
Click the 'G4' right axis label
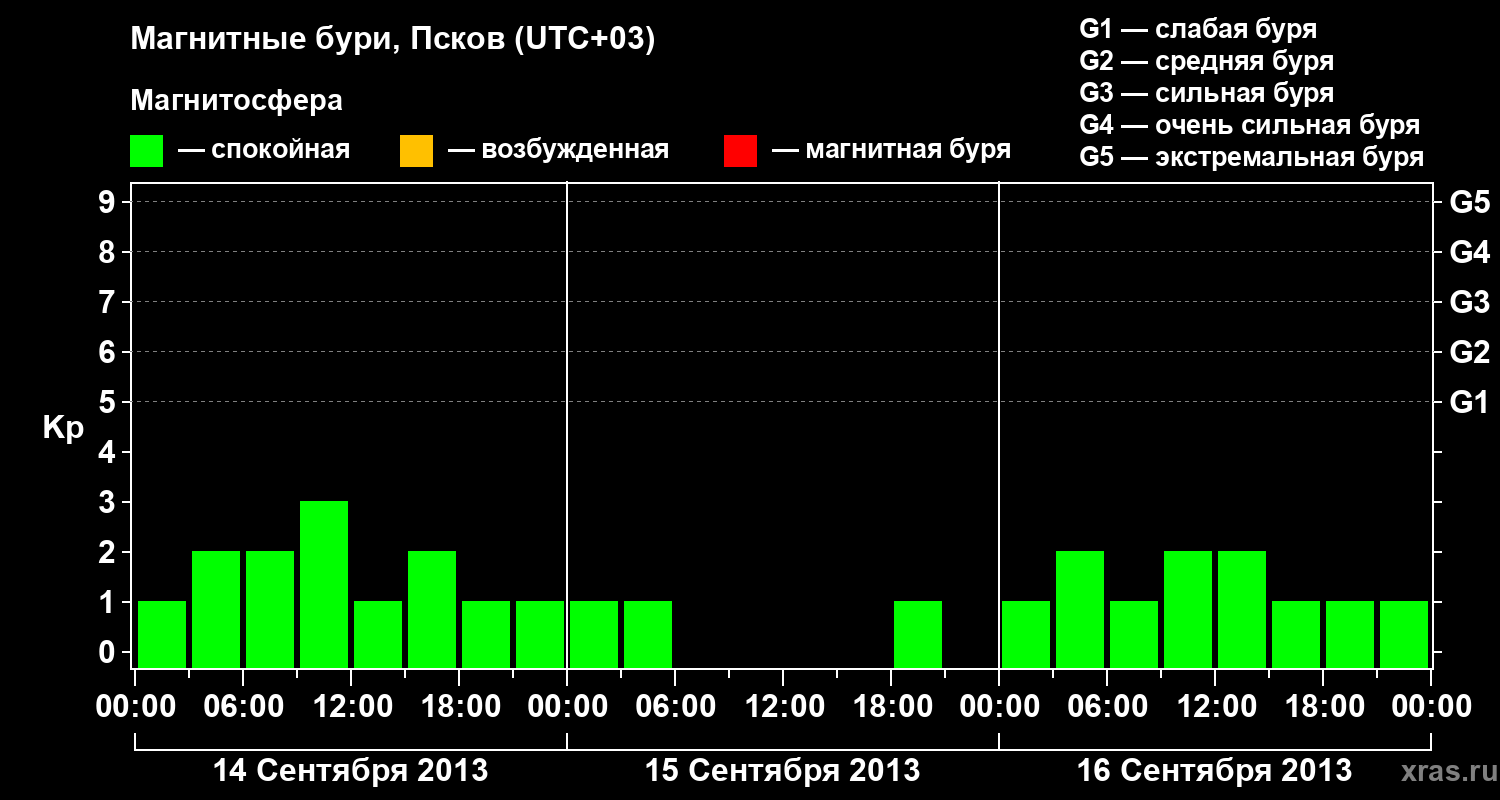pos(1469,252)
